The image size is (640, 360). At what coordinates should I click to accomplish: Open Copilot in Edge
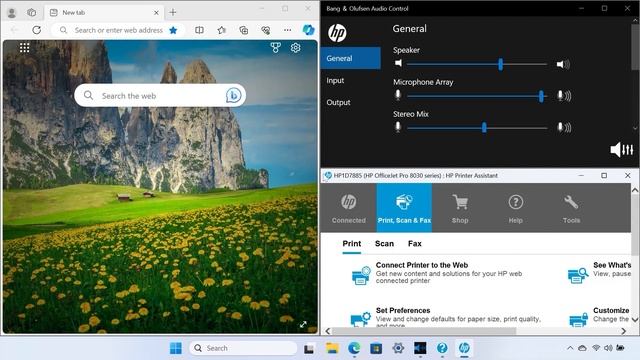click(x=309, y=30)
